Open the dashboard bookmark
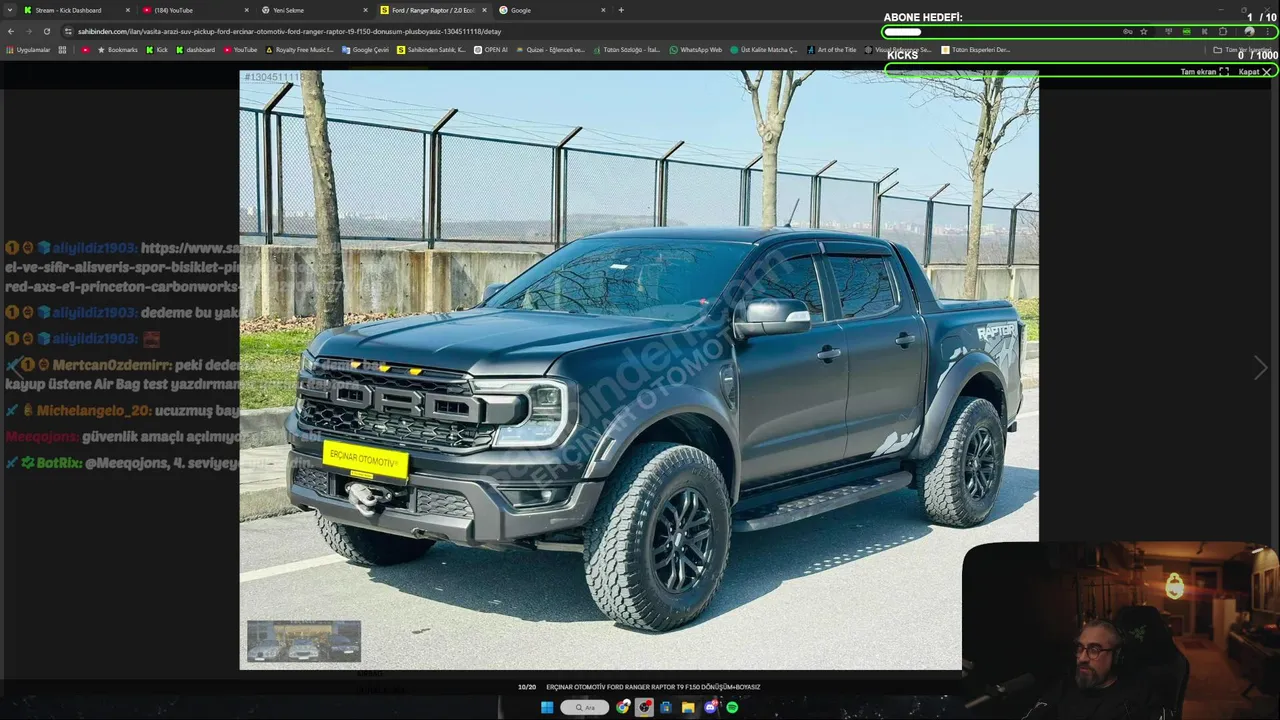The image size is (1280, 720). tap(195, 49)
